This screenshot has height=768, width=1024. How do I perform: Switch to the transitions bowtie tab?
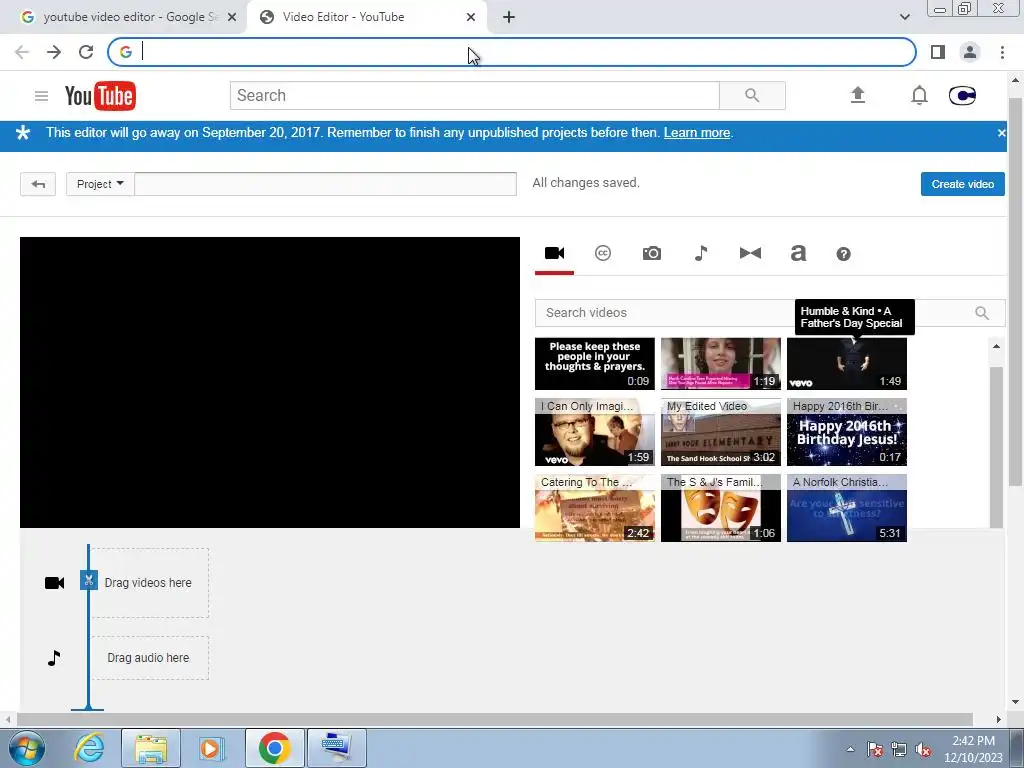click(750, 253)
